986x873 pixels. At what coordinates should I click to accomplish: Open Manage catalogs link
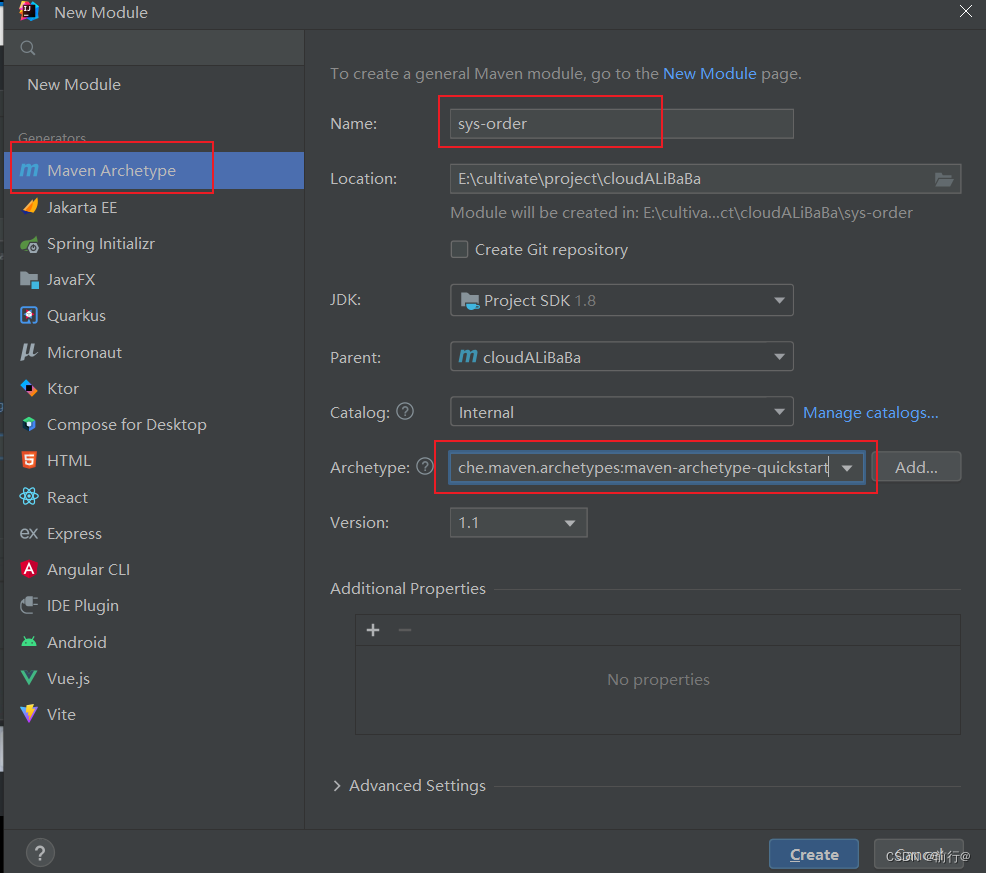(x=870, y=413)
